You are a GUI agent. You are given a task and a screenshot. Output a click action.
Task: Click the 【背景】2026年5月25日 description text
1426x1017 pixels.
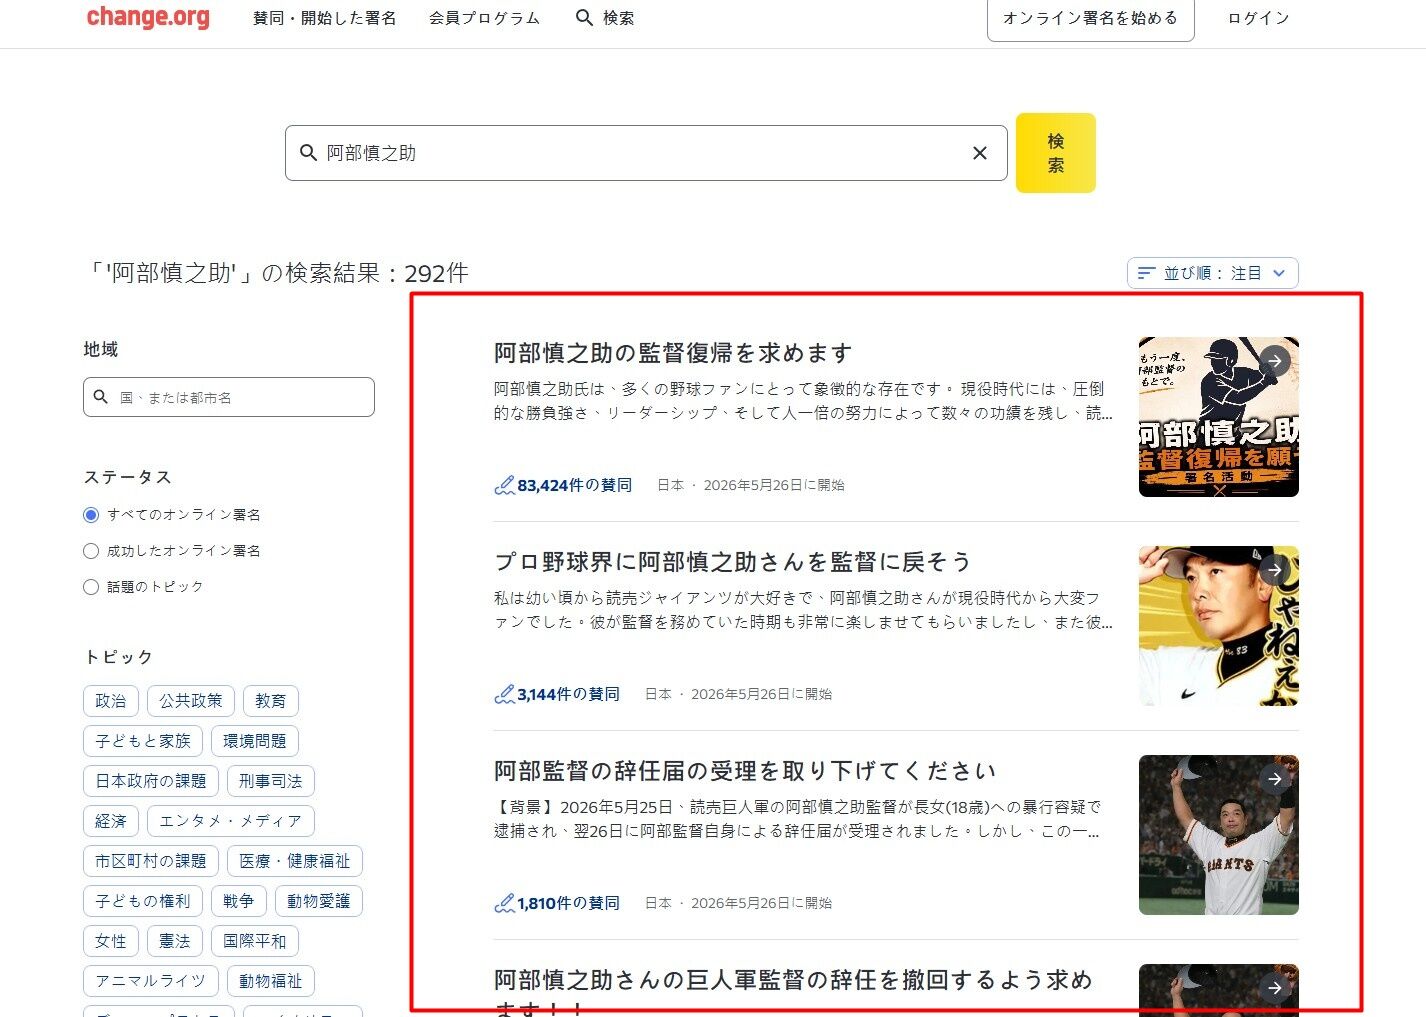point(797,819)
